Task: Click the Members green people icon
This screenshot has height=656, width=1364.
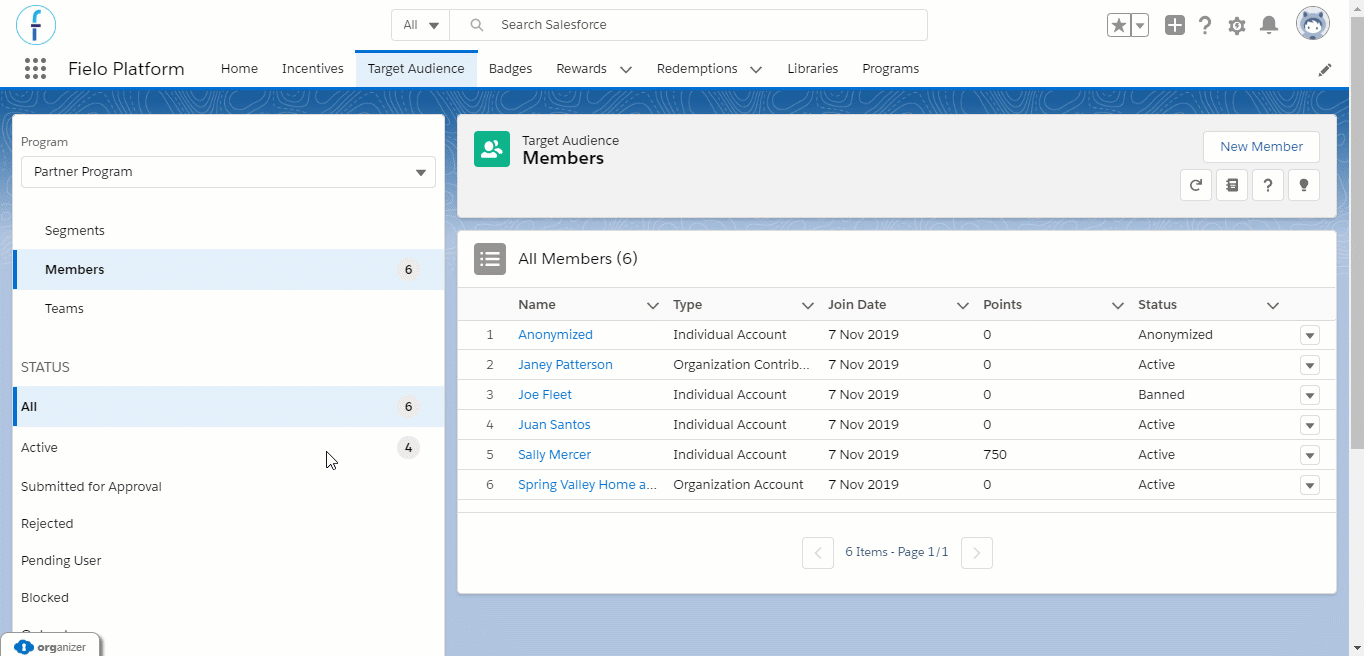Action: tap(492, 149)
